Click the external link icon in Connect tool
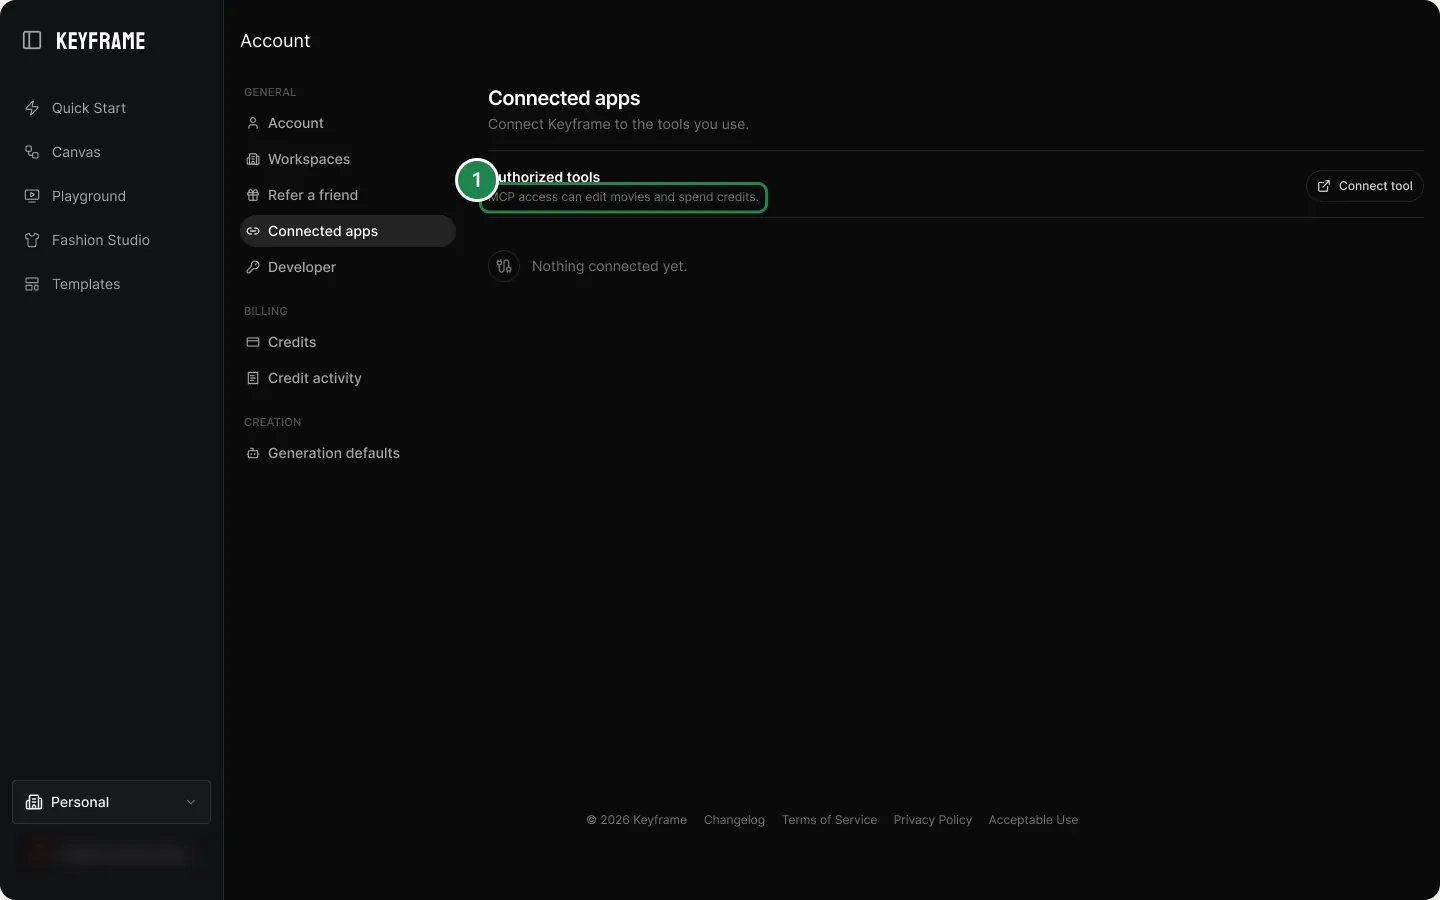Viewport: 1440px width, 900px height. pyautogui.click(x=1324, y=186)
